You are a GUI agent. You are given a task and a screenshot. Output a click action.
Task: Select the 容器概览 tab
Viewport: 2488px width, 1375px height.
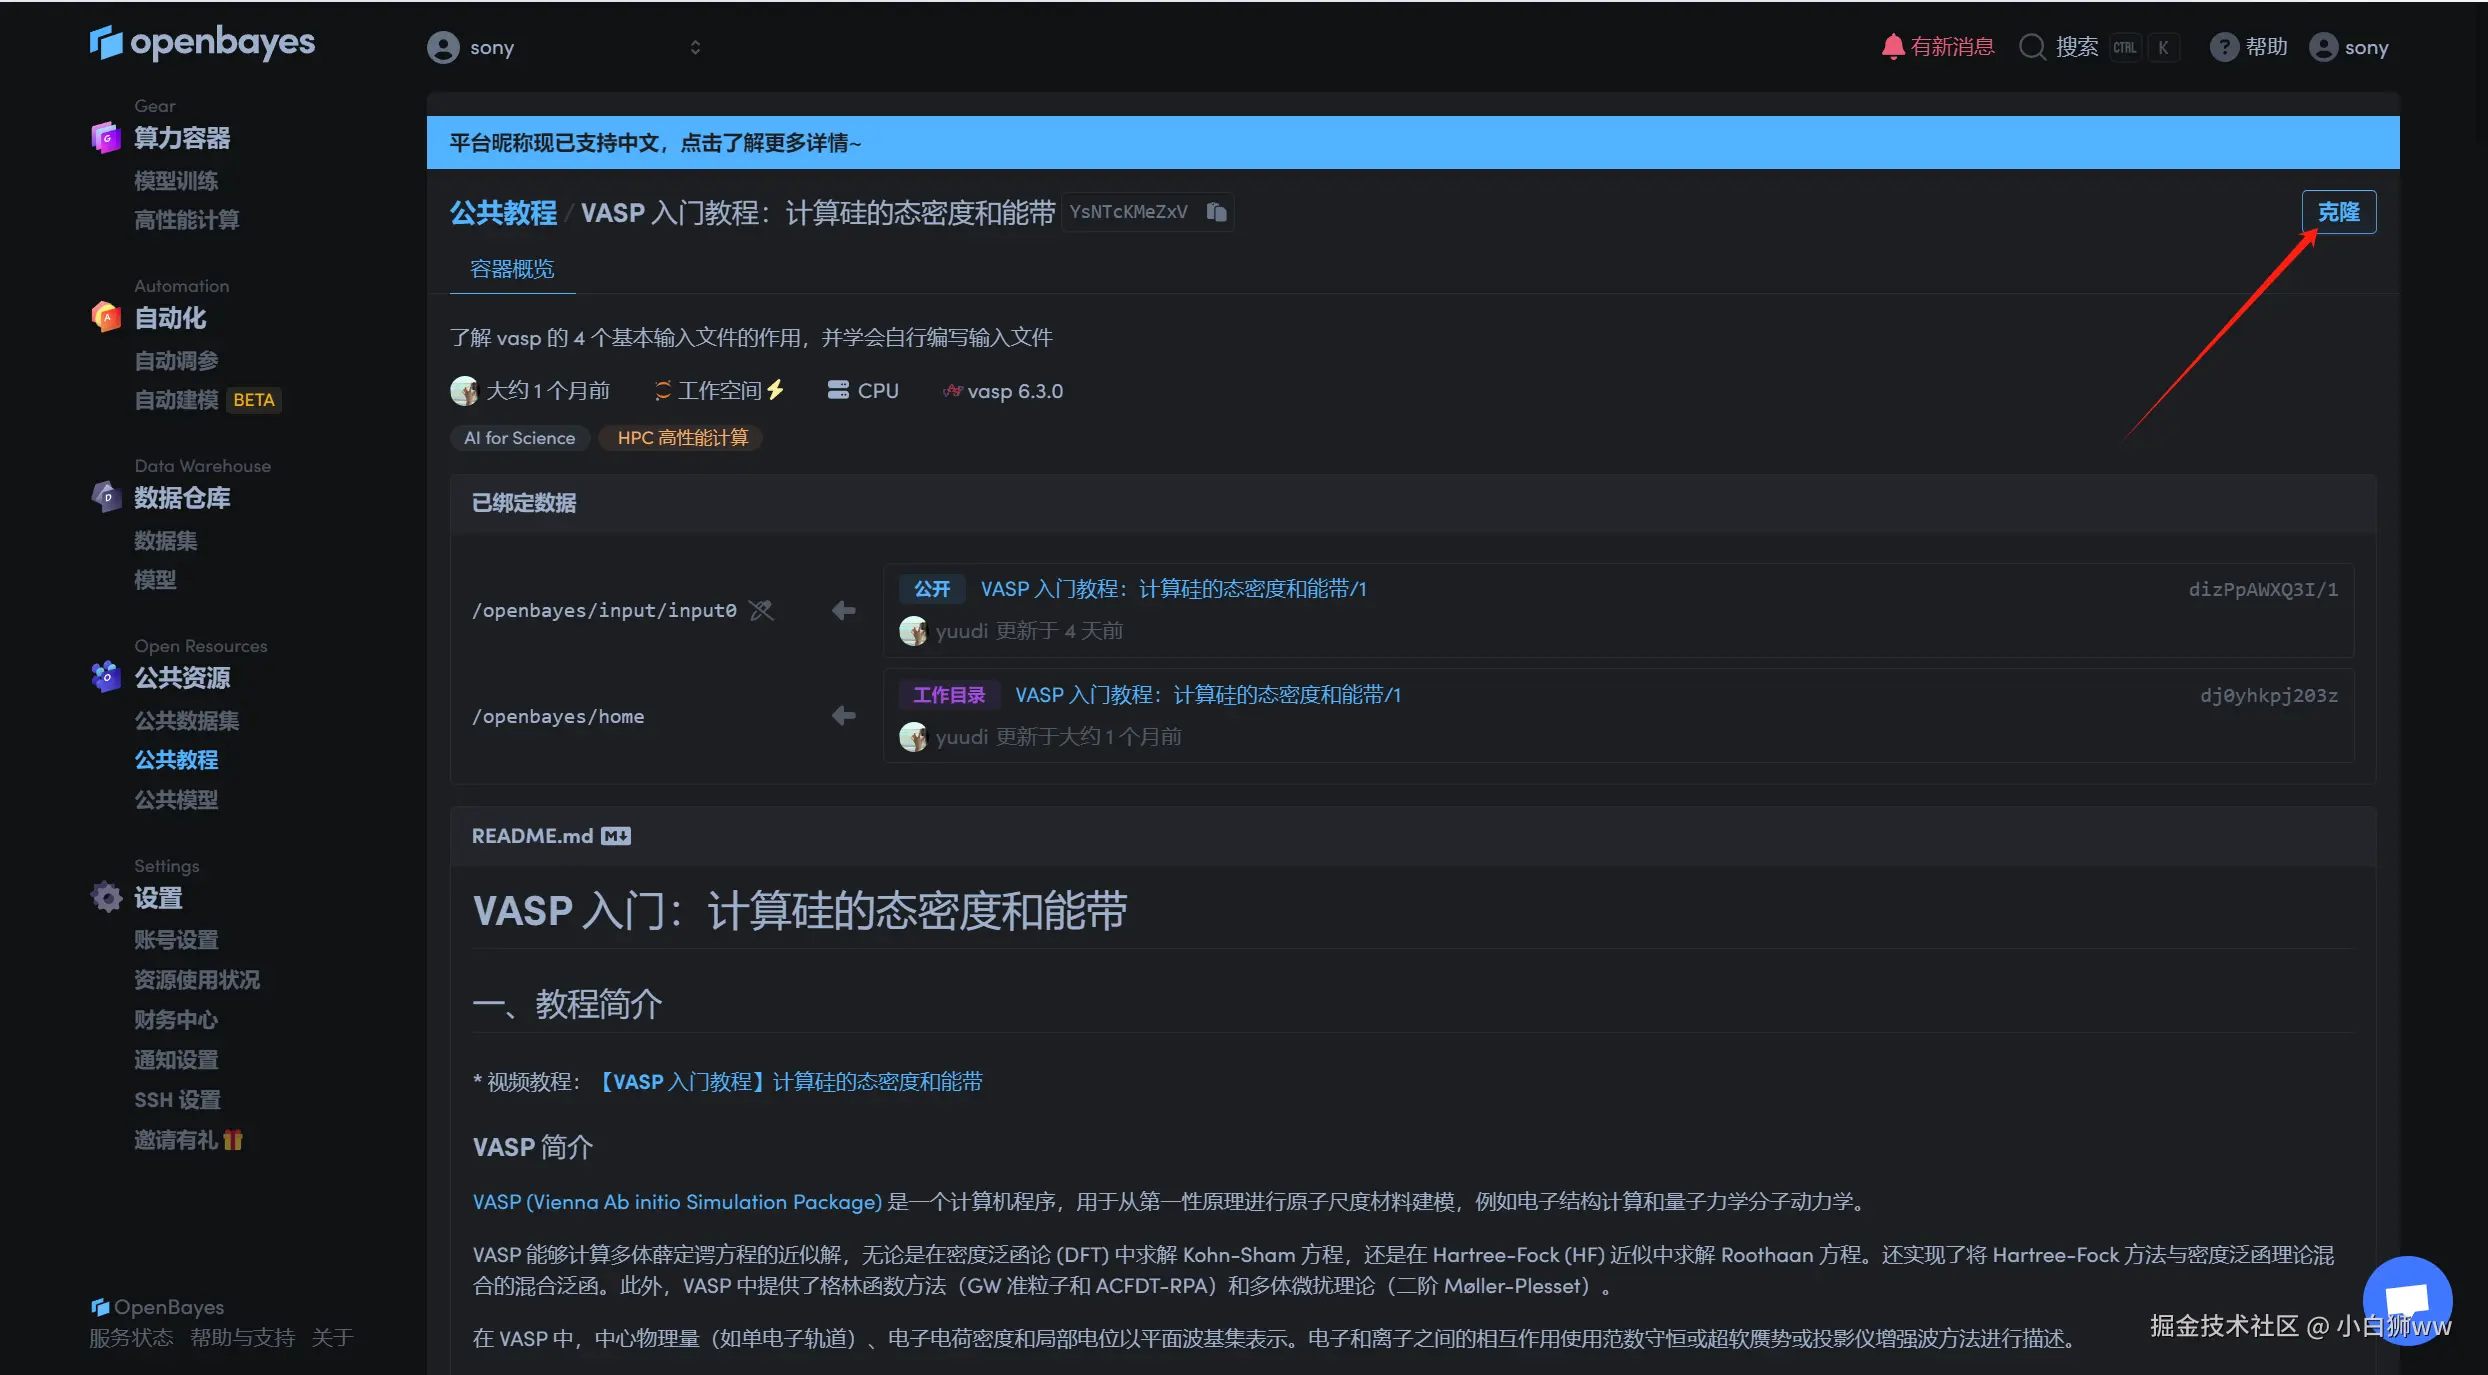pos(512,269)
